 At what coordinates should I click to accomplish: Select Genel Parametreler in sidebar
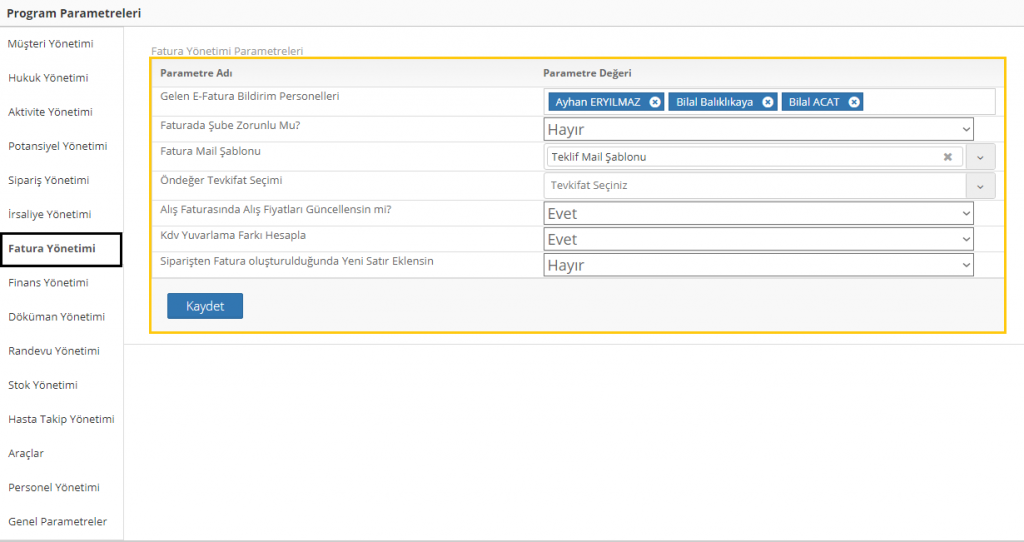pos(57,522)
